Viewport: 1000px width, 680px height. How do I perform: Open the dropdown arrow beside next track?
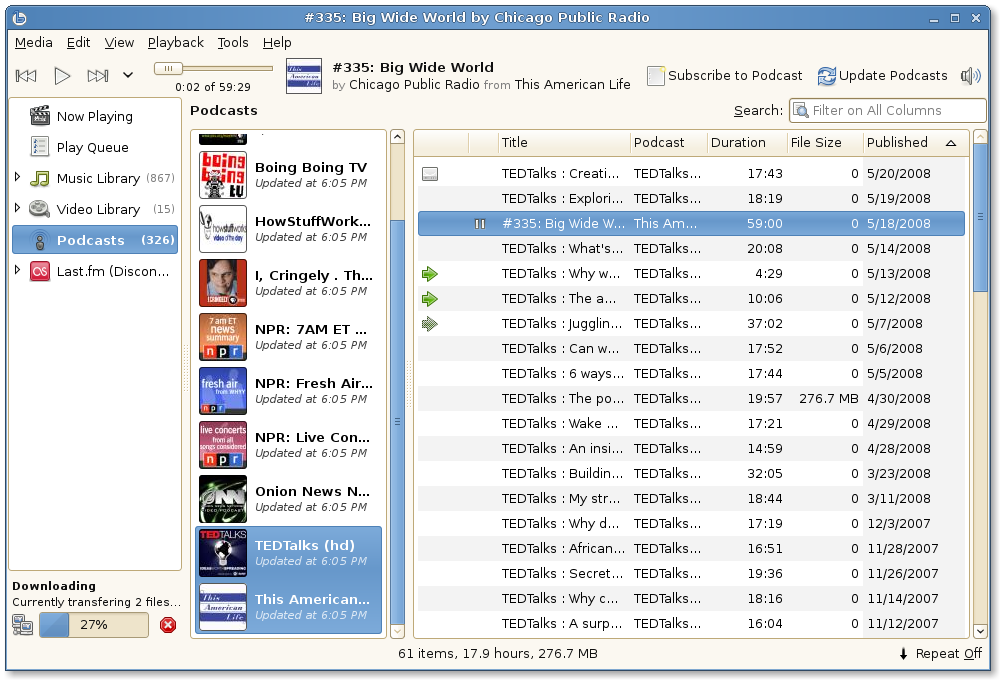[128, 75]
